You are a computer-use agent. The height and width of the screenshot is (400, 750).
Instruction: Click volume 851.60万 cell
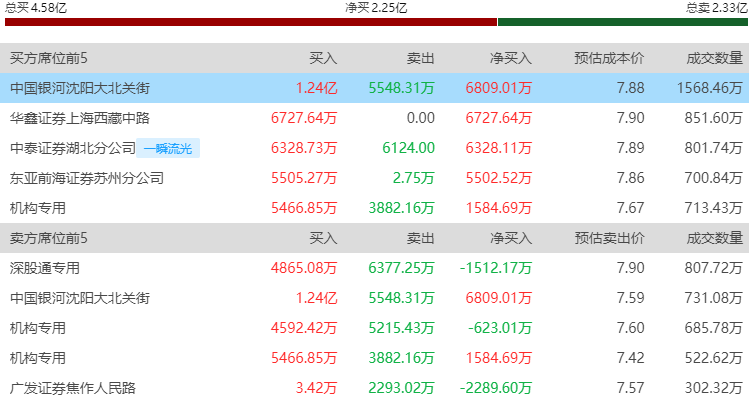pos(714,118)
